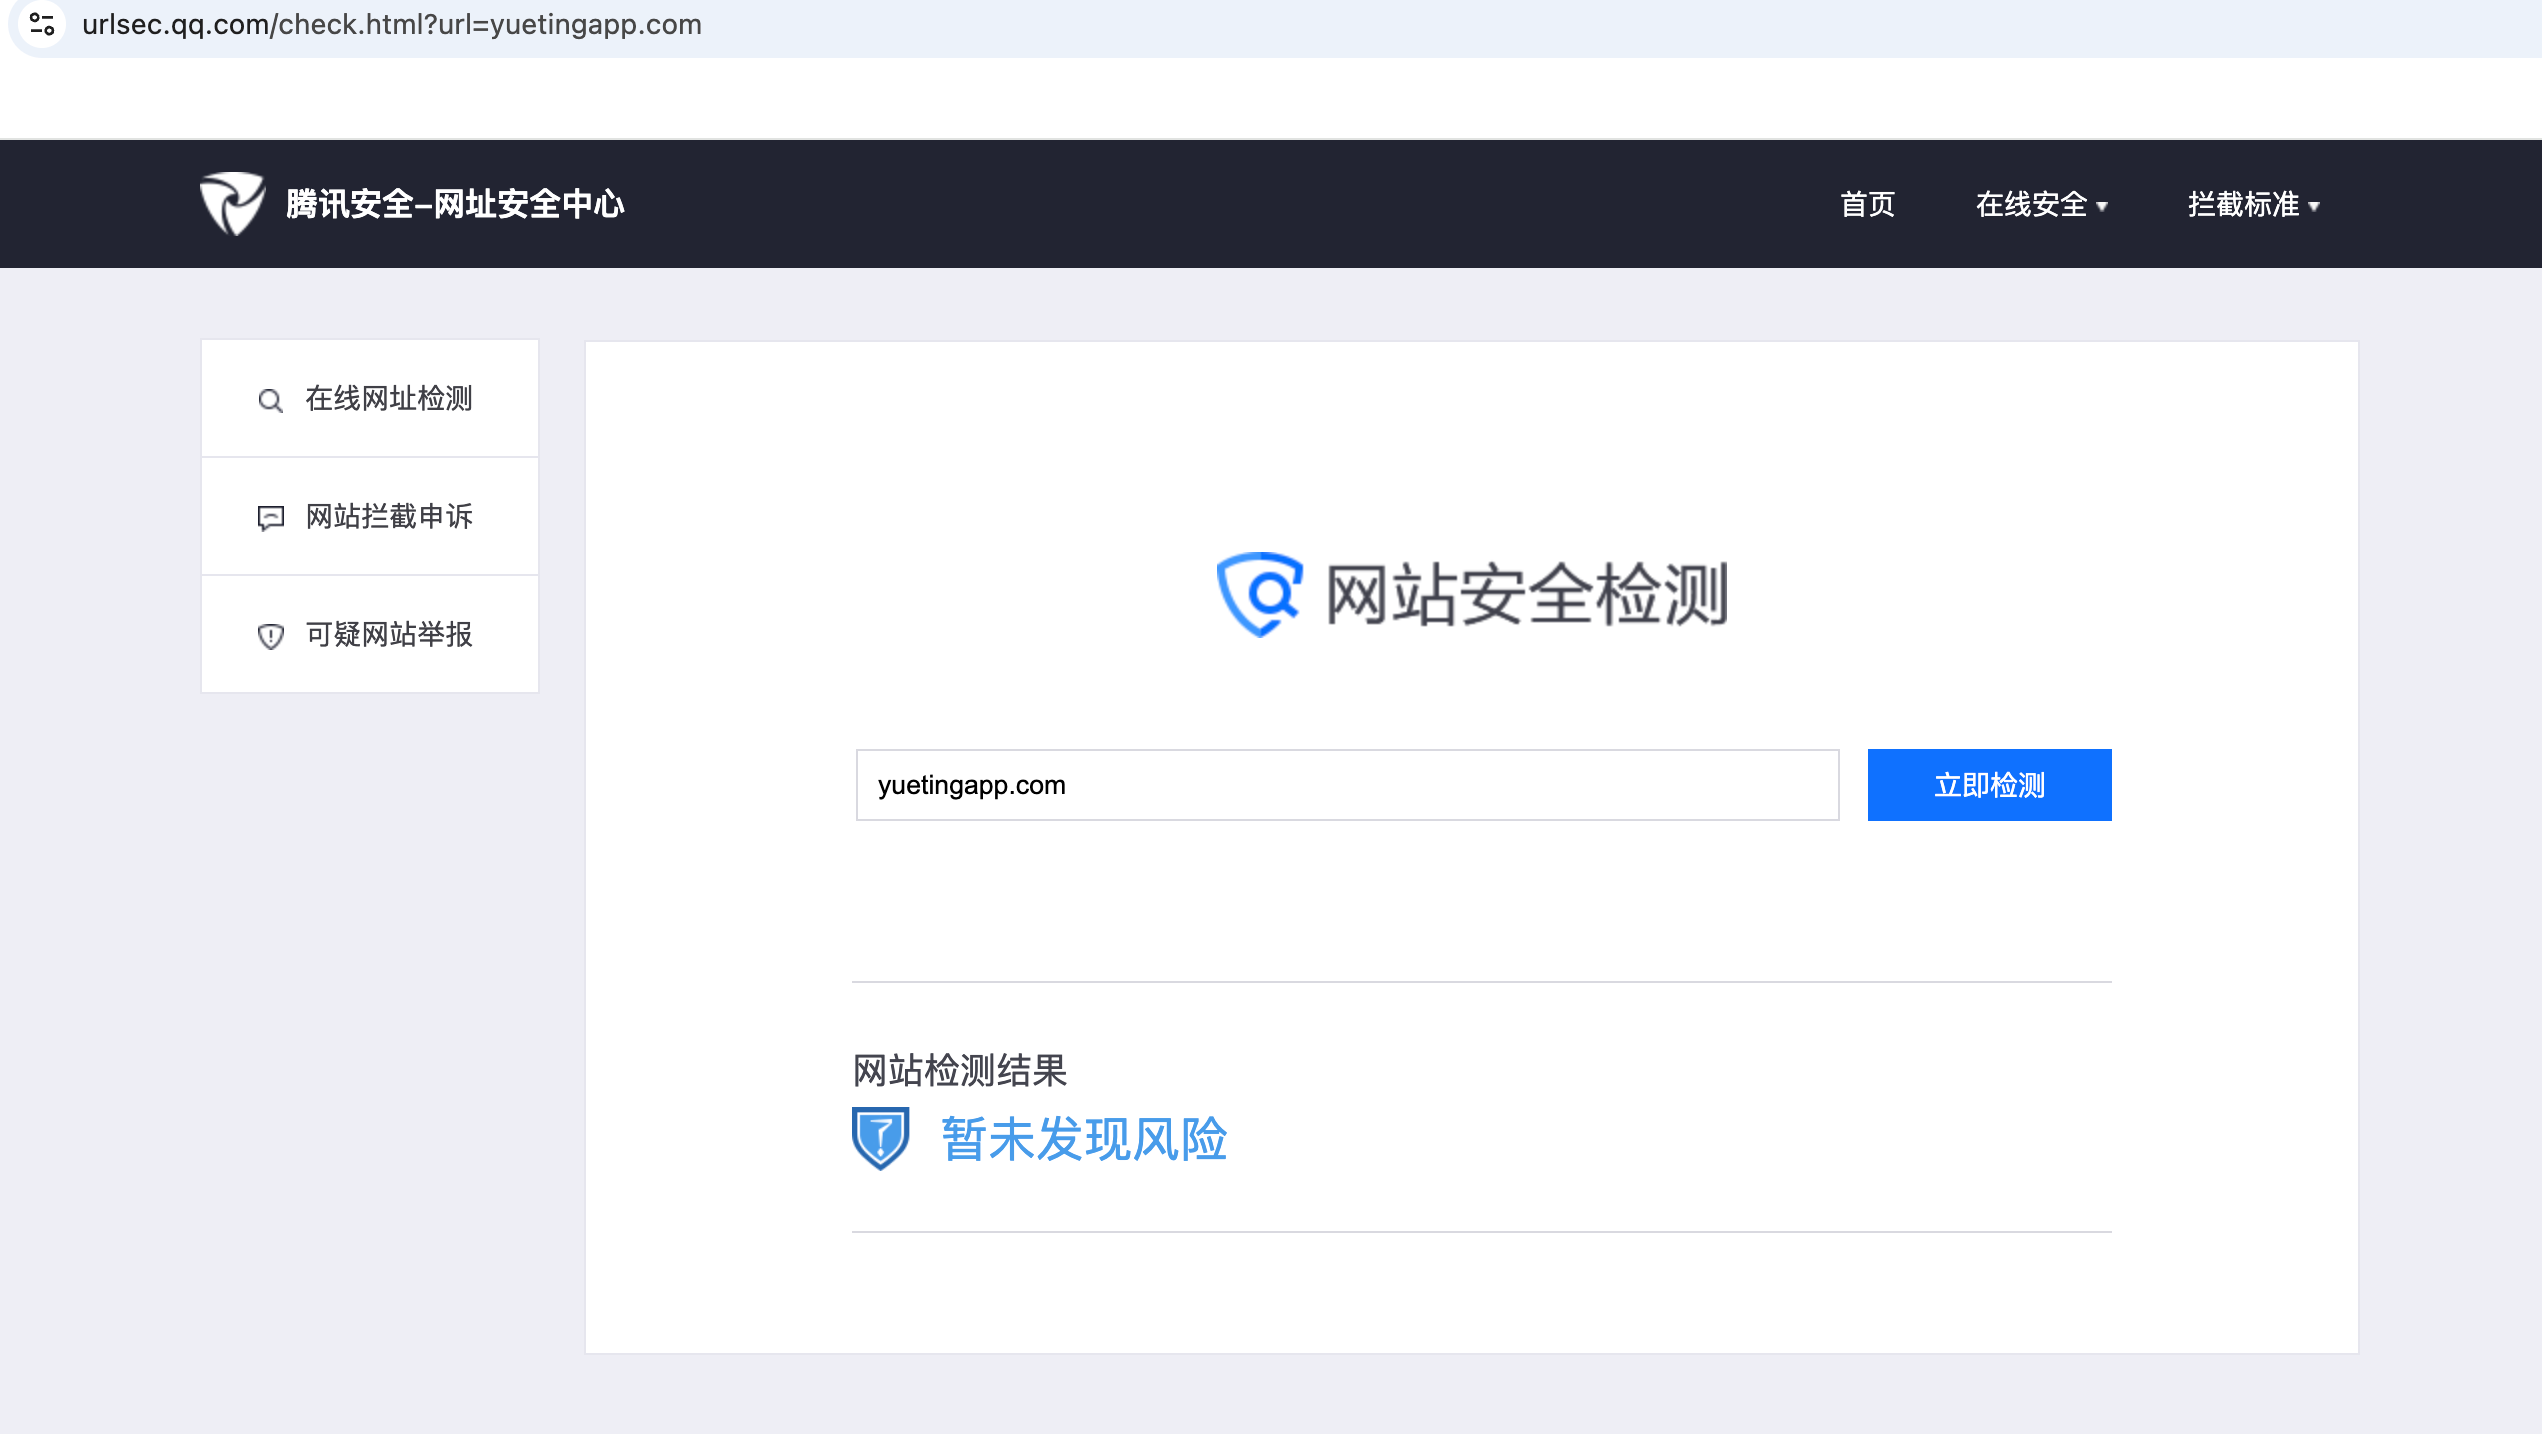
Task: Click the magnifier icon beside 在线网址检测
Action: click(x=270, y=401)
